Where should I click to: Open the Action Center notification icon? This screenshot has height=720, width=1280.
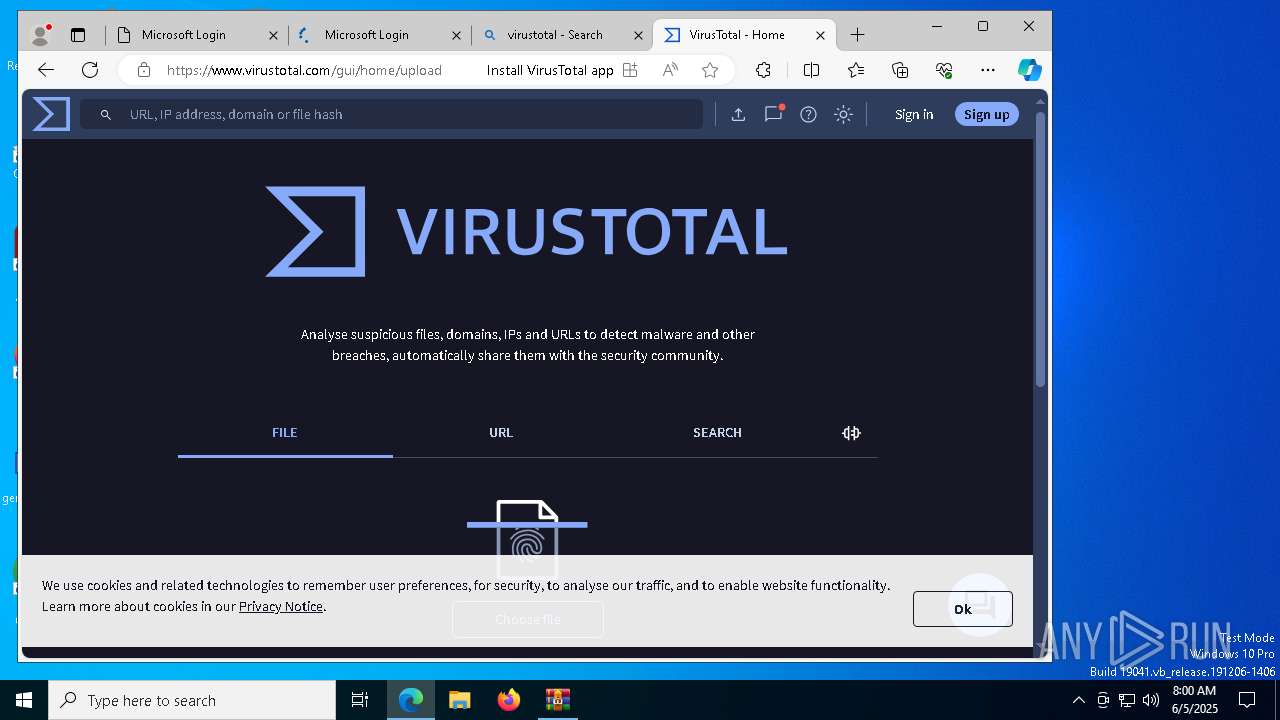(x=1247, y=700)
